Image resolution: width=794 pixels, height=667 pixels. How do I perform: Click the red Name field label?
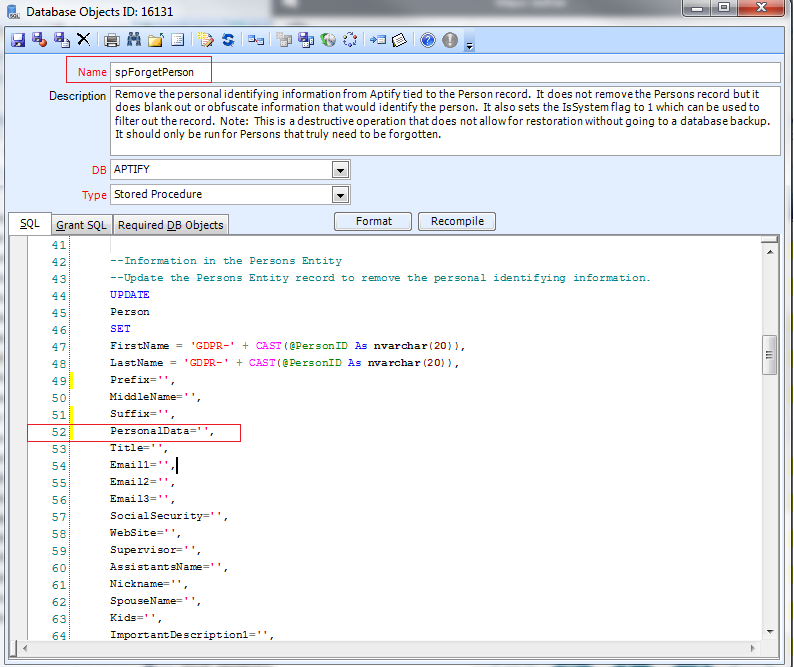coord(92,72)
